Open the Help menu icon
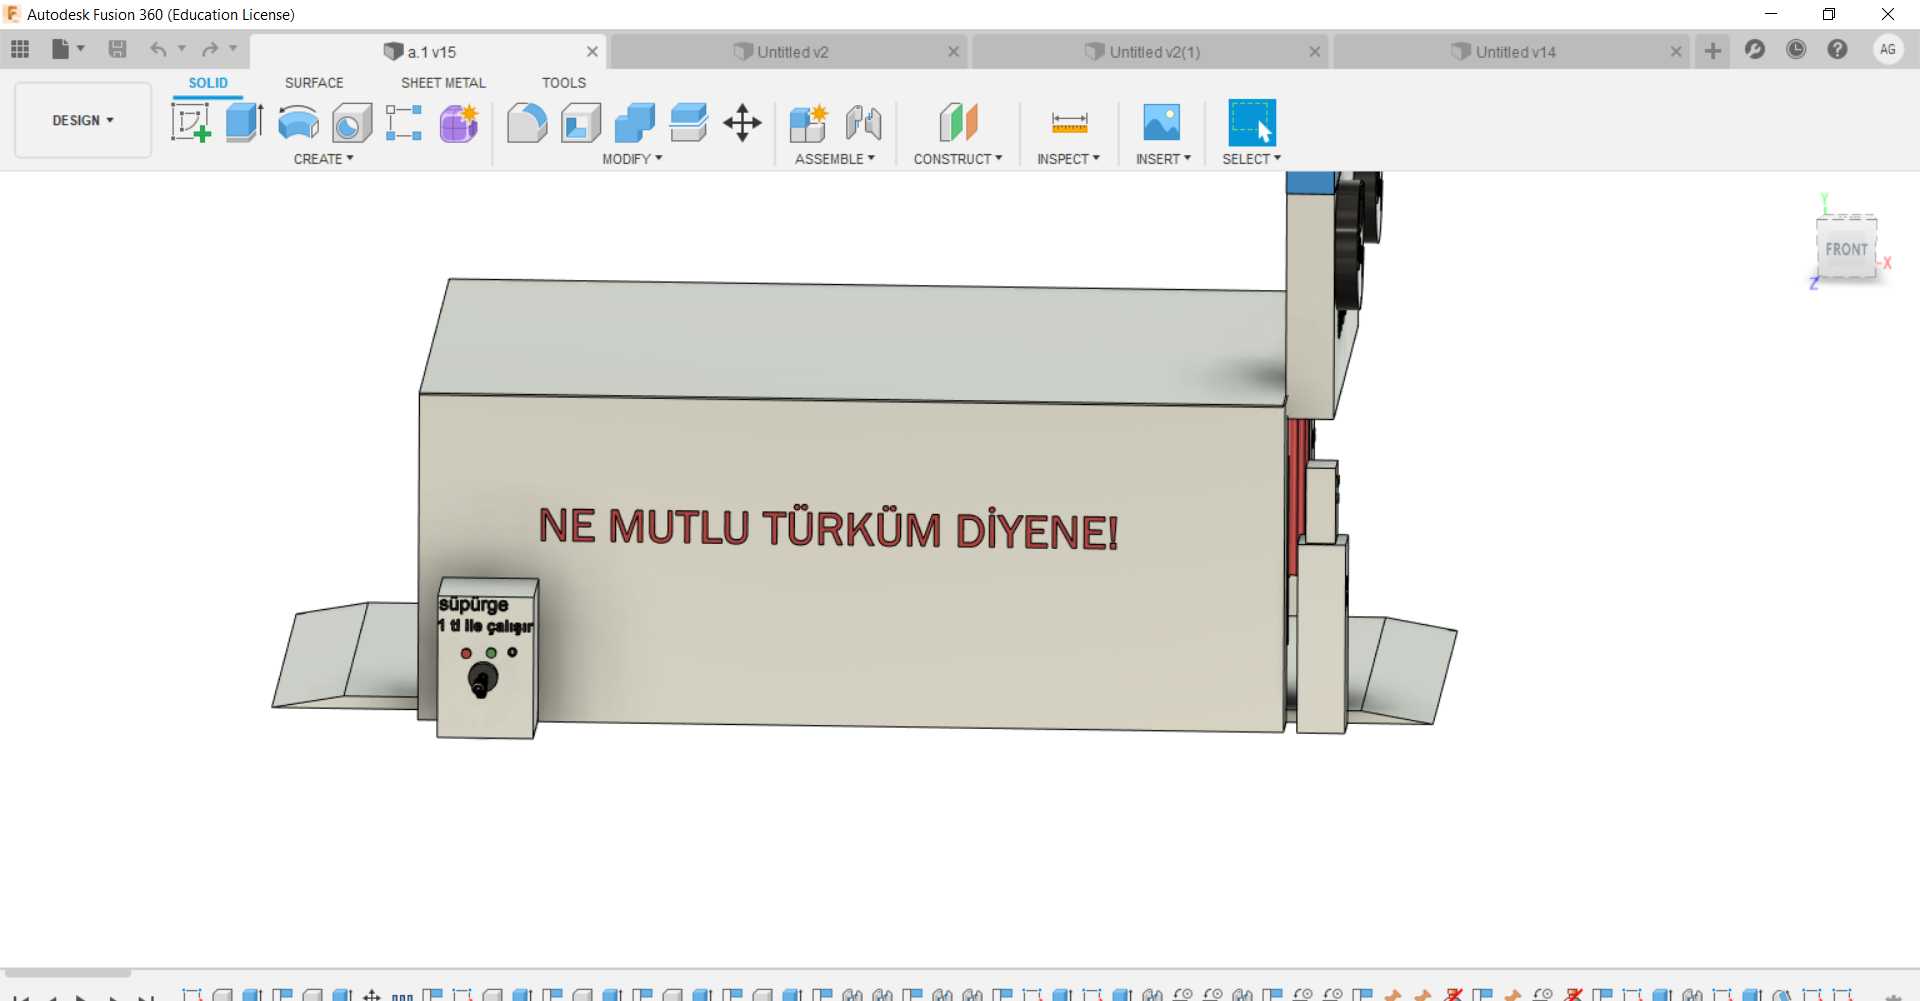The height and width of the screenshot is (1001, 1920). pyautogui.click(x=1837, y=49)
